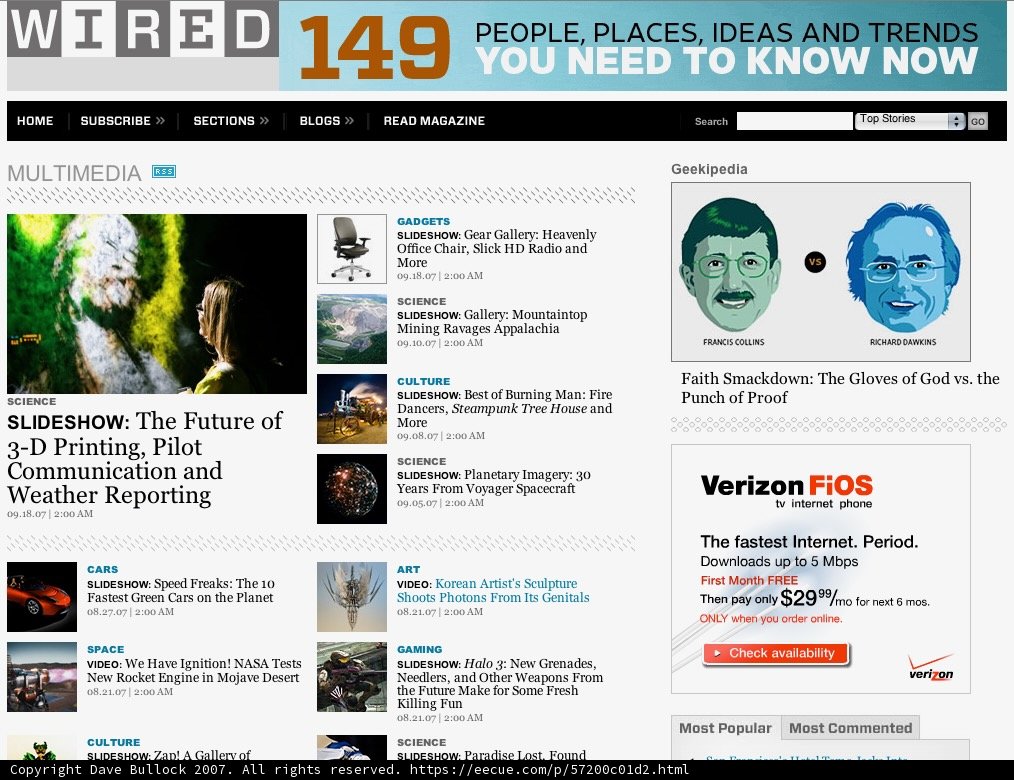This screenshot has width=1014, height=780.
Task: Open The Future of 3-D Printing headline
Action: point(144,458)
